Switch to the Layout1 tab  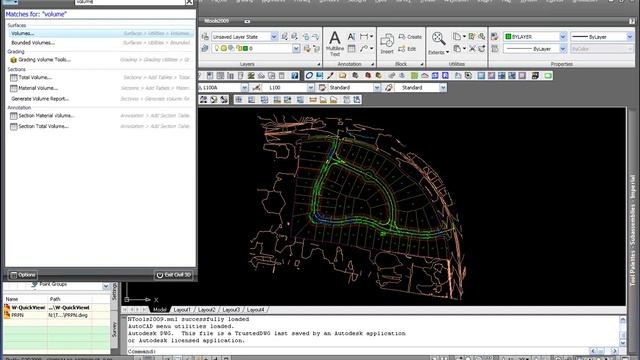(182, 310)
